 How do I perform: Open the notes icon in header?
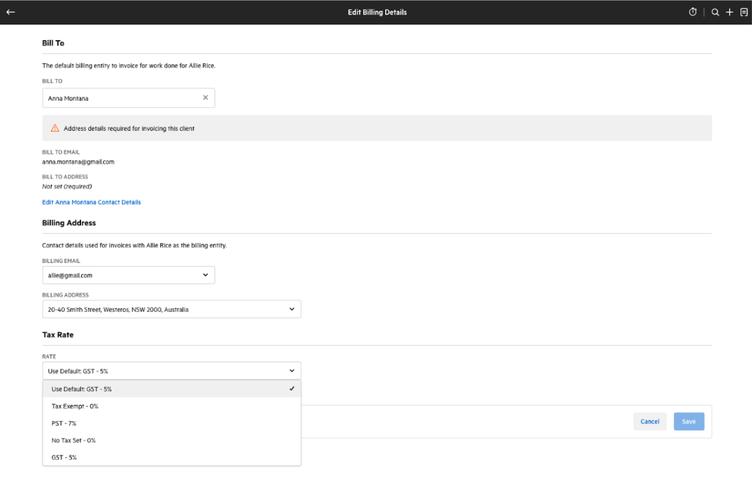744,12
